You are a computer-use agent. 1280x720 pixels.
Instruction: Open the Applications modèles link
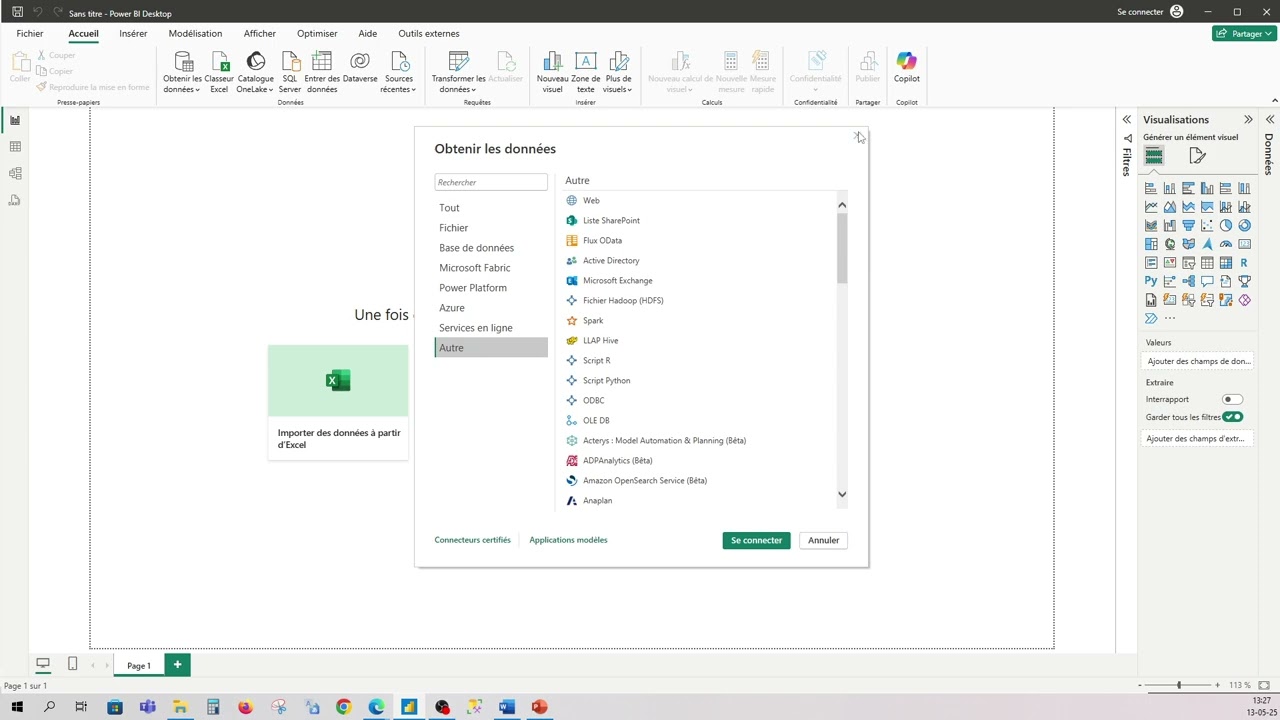pyautogui.click(x=568, y=540)
